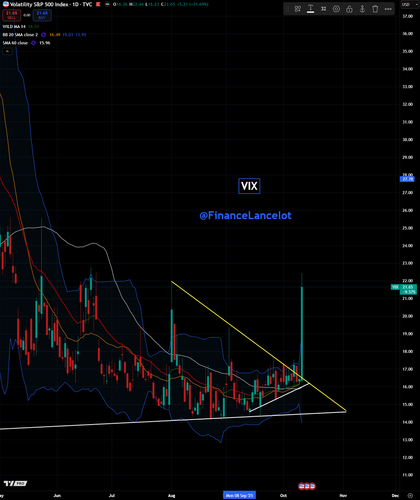Click the event flag icons near Oct

(306, 486)
